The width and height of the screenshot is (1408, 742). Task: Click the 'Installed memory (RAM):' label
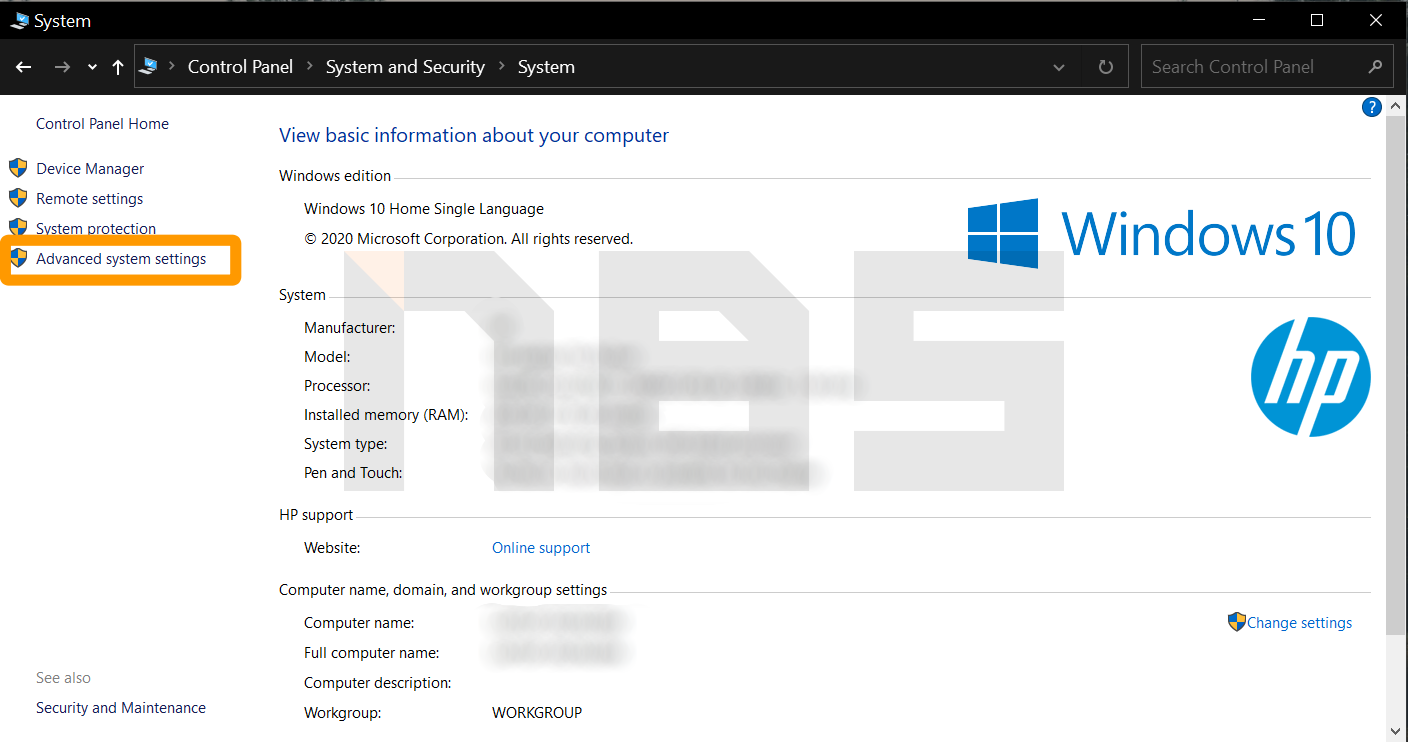(x=386, y=415)
